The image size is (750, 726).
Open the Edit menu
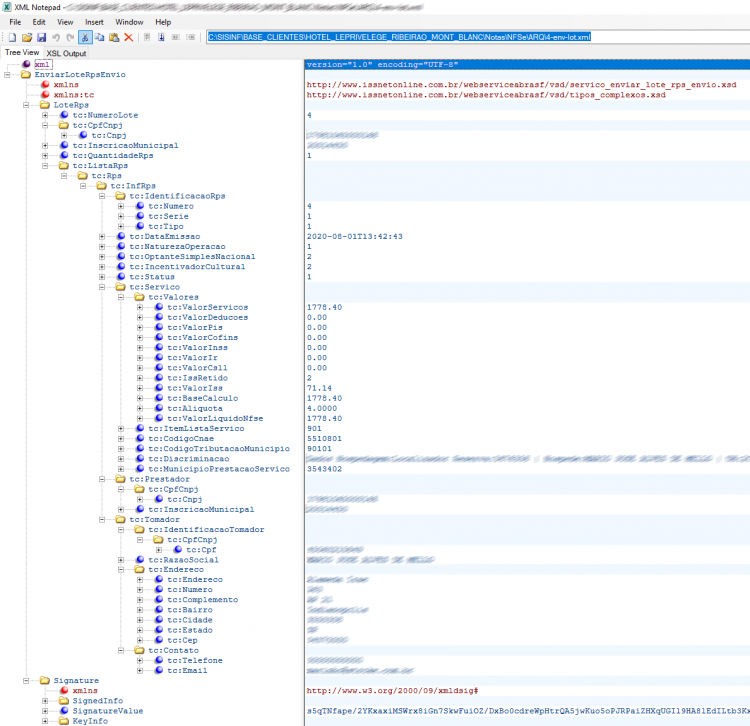coord(39,22)
